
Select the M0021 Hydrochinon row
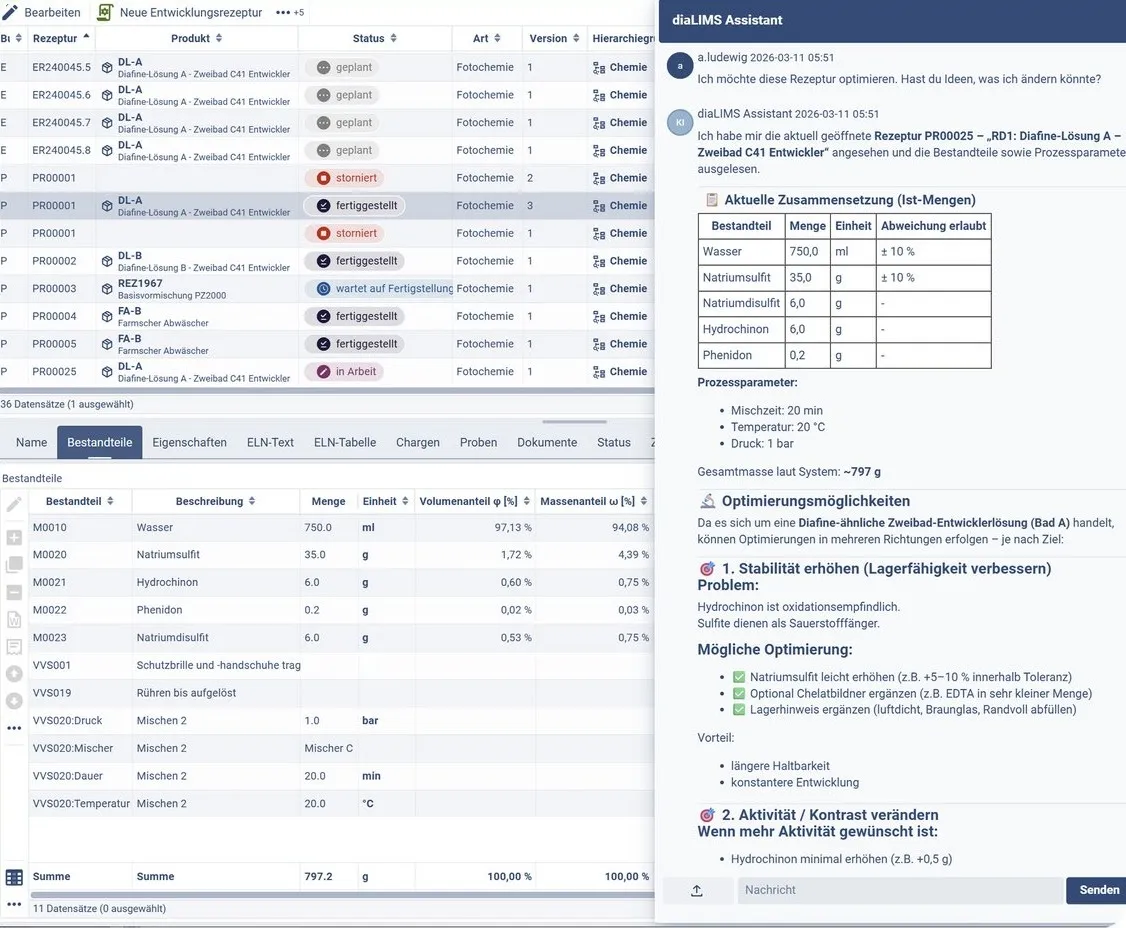[341, 582]
